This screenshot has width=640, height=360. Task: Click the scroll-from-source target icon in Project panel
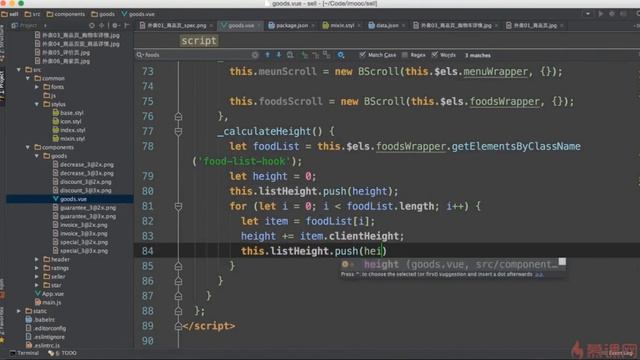[92, 25]
